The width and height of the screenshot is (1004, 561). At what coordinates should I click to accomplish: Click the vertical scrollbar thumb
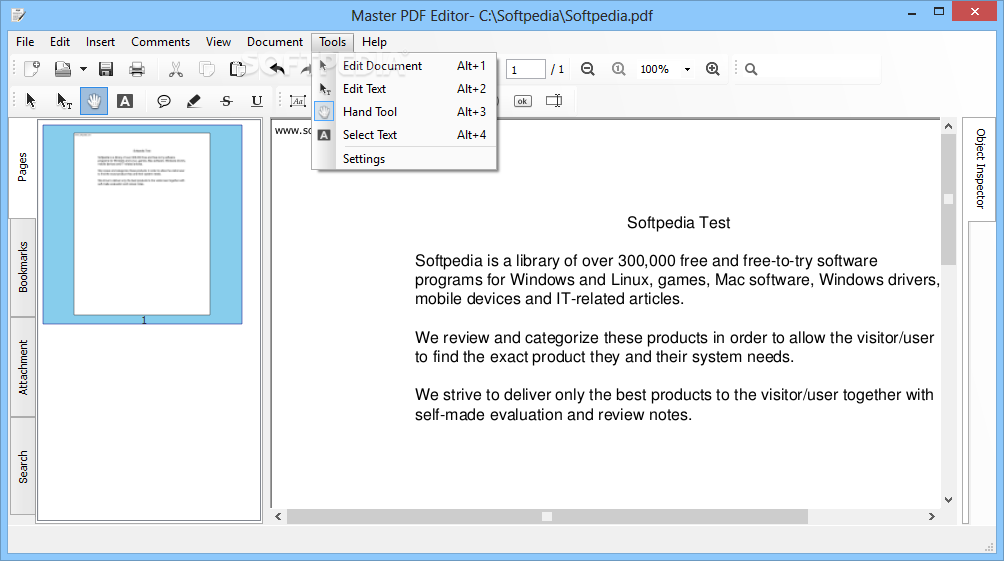coord(948,199)
